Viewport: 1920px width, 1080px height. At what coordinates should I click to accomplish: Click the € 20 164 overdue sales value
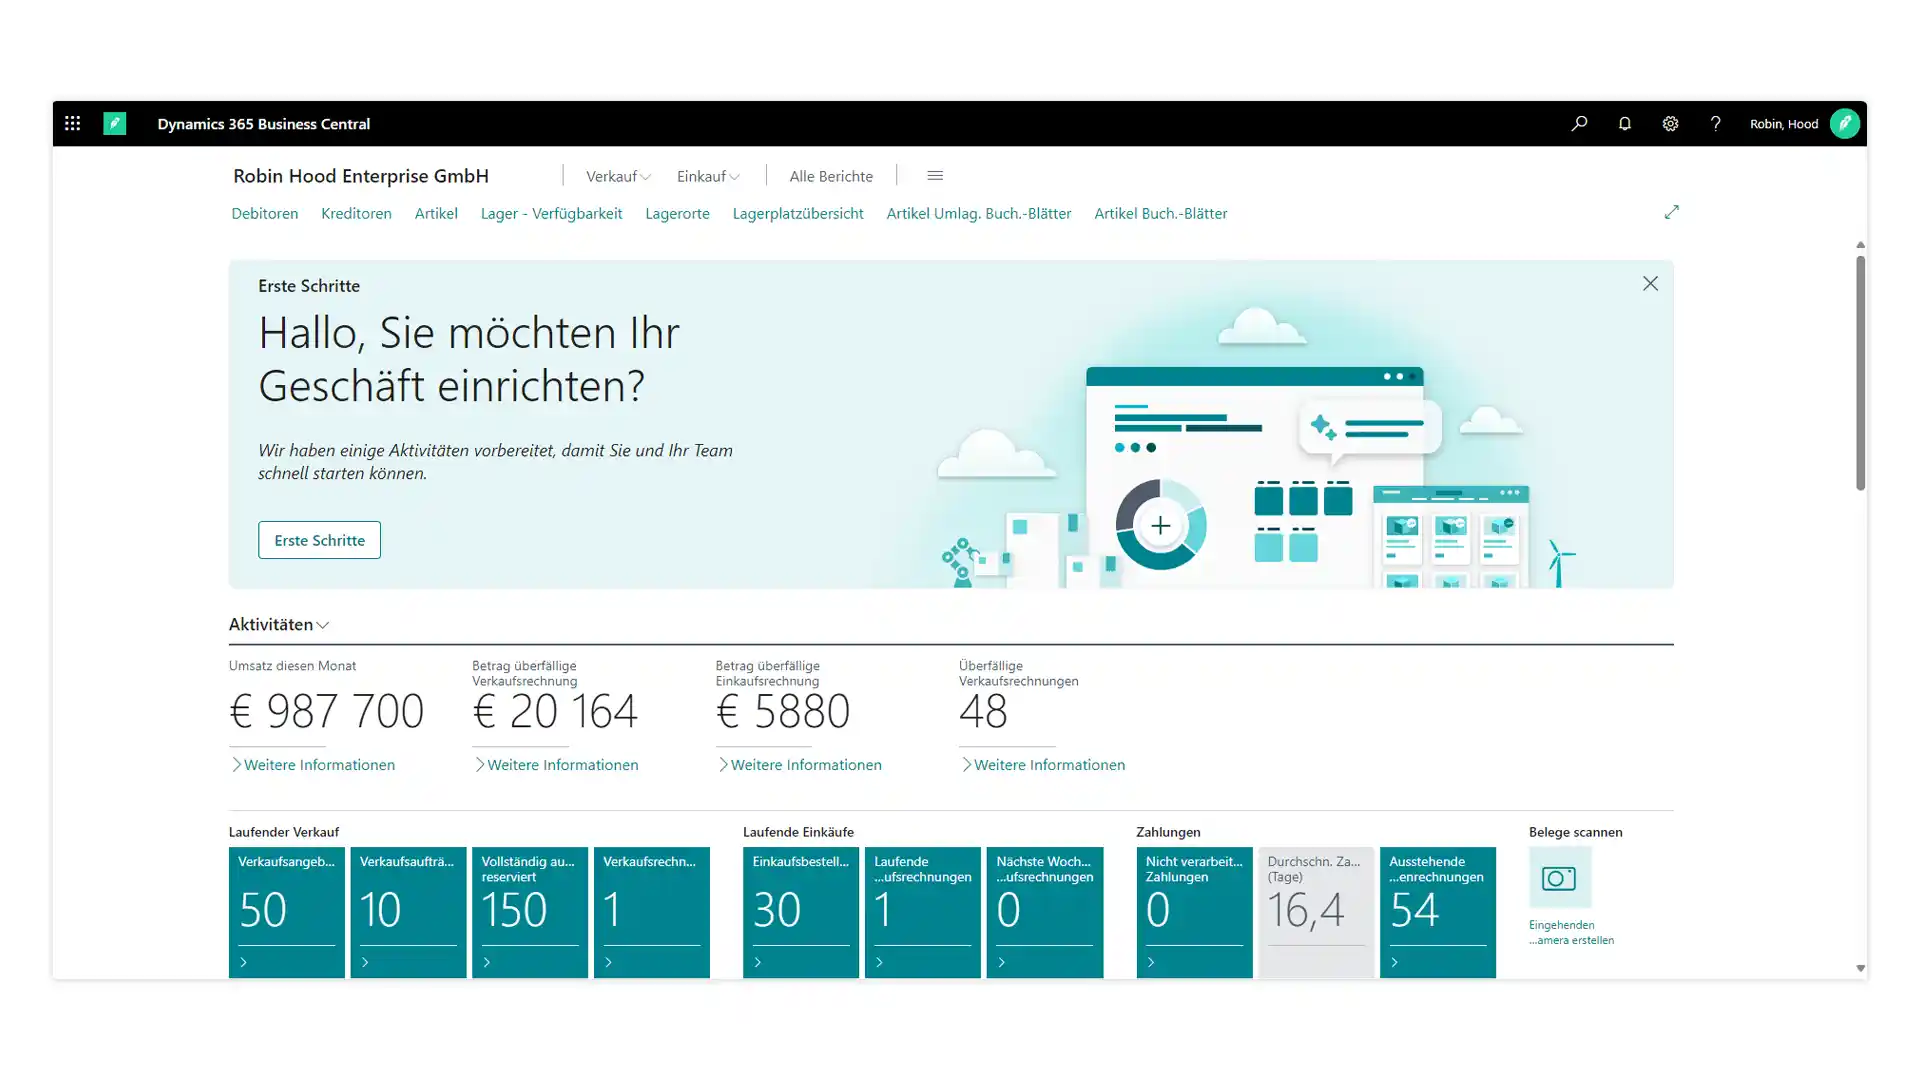tap(555, 711)
